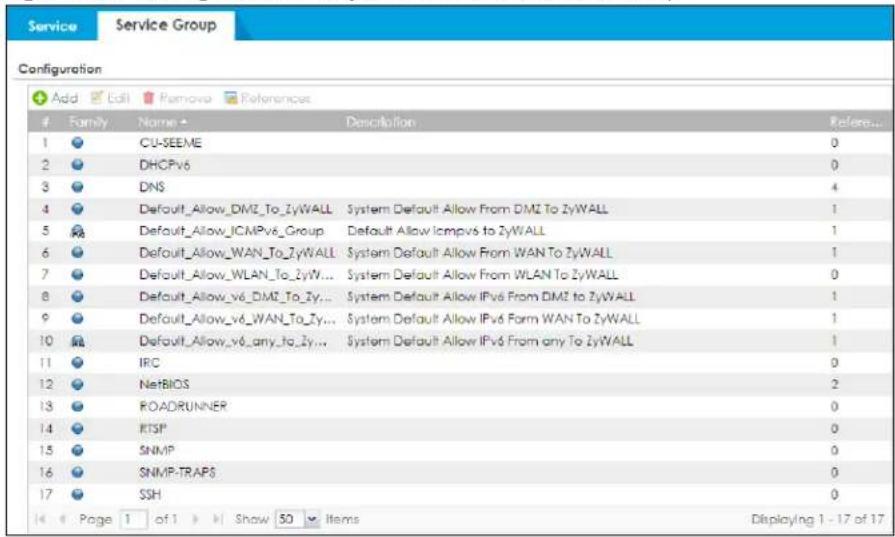The image size is (895, 537).
Task: Click family icon of RTSP row
Action: tap(78, 429)
